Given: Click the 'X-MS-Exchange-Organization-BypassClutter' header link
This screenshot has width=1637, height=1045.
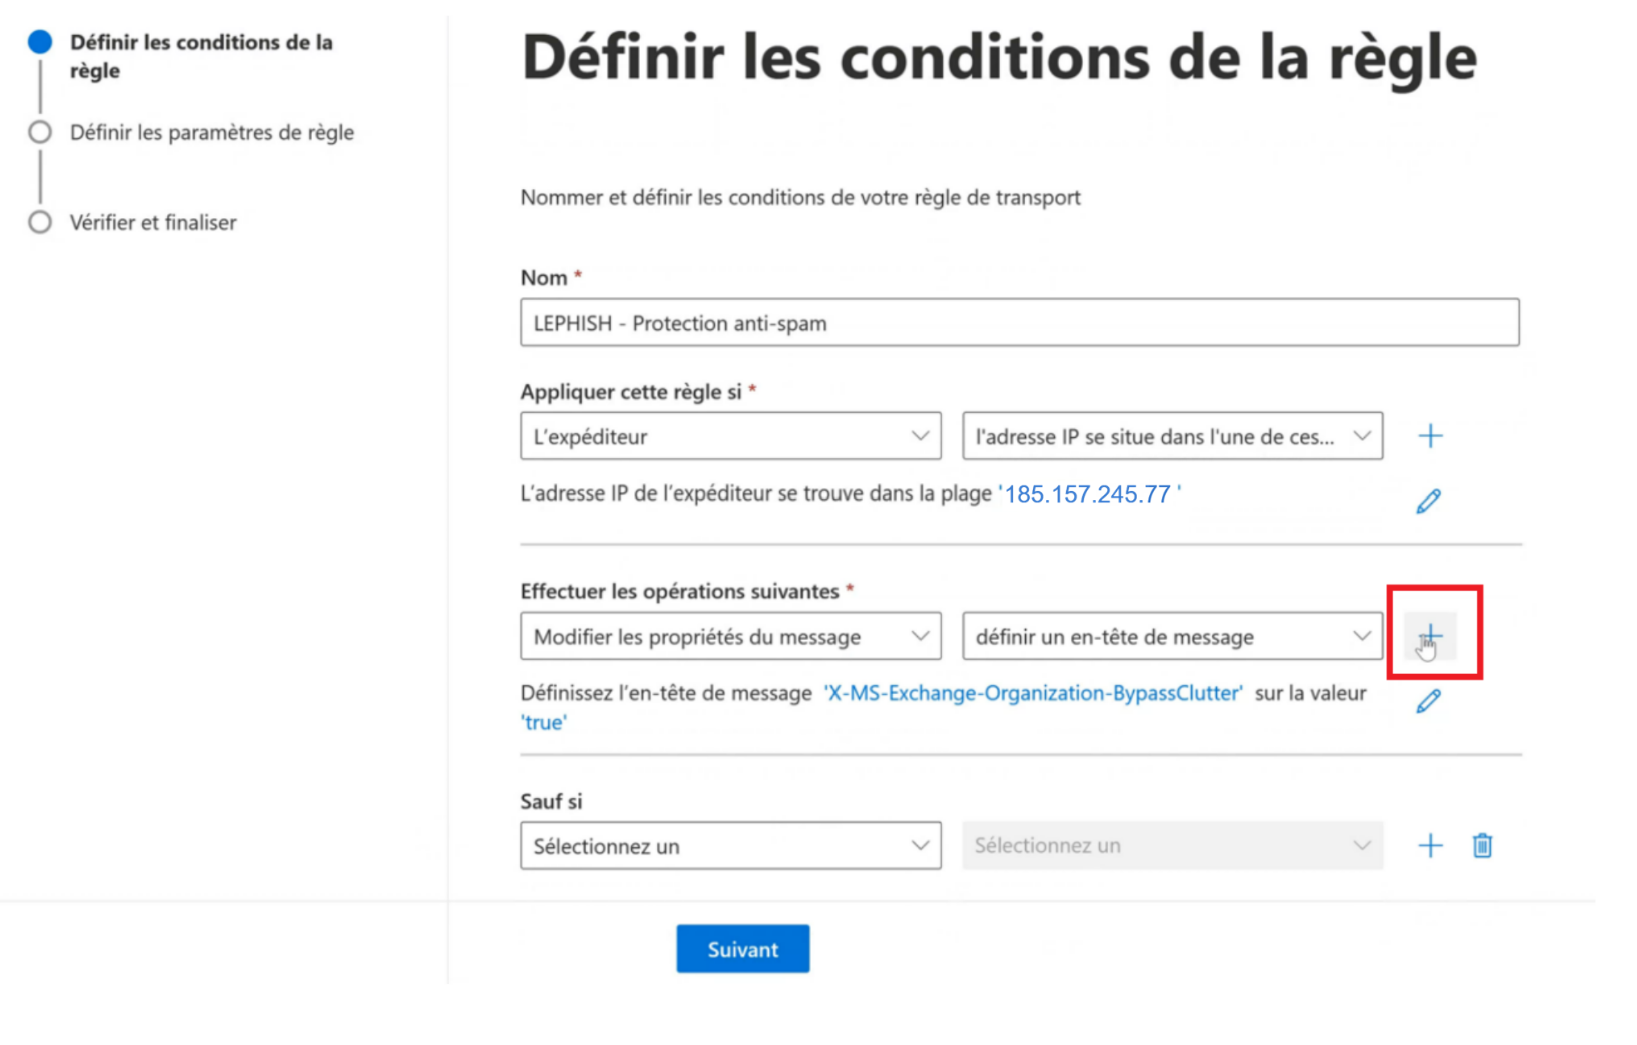Looking at the screenshot, I should pyautogui.click(x=1032, y=693).
